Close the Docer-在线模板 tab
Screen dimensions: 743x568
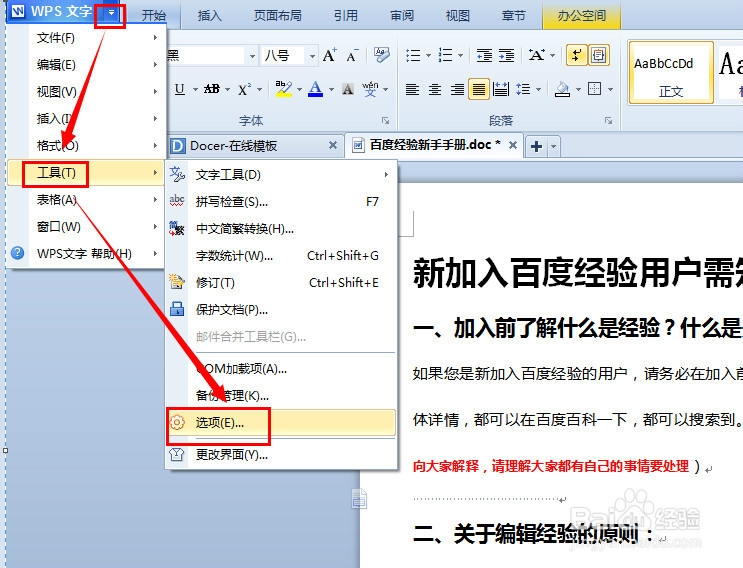[x=333, y=145]
